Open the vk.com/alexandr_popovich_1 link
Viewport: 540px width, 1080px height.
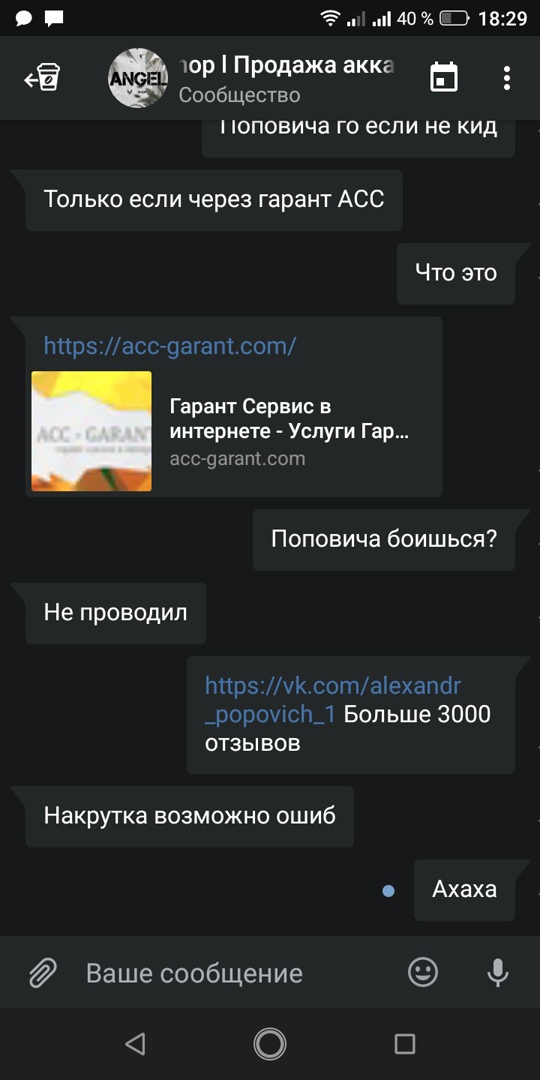333,700
